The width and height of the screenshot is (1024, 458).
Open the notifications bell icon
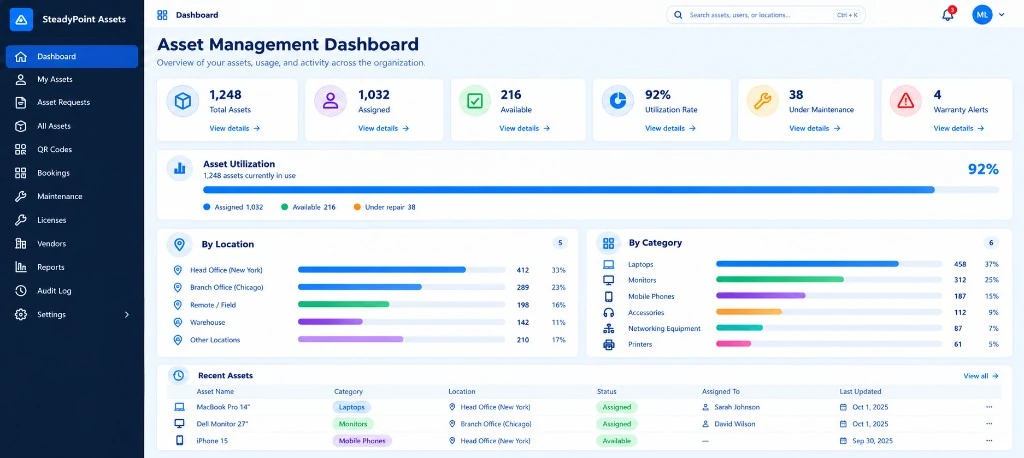tap(948, 15)
